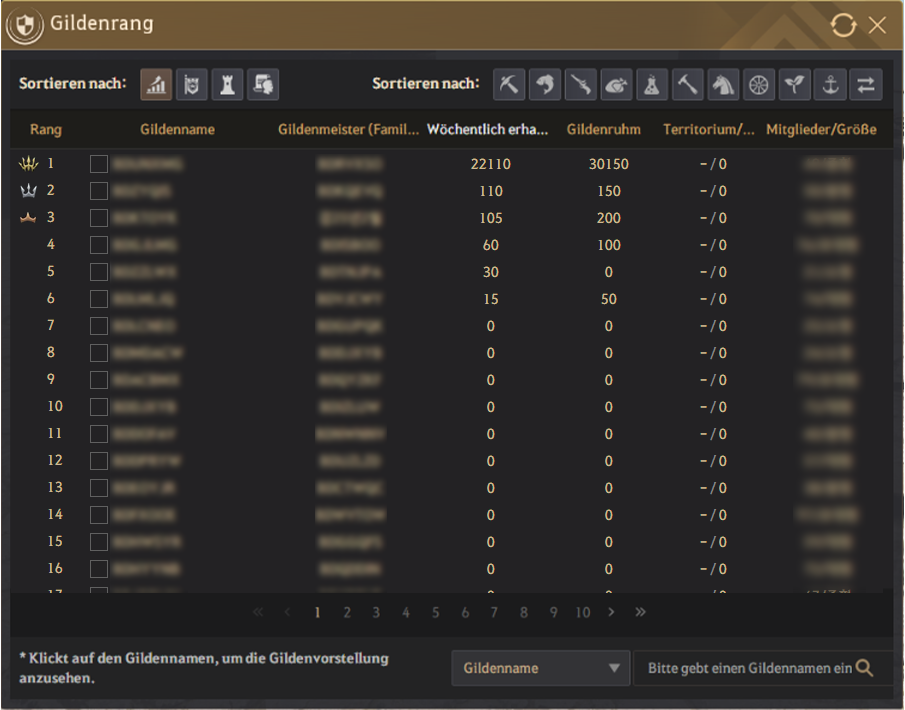The image size is (905, 710).
Task: Click current page number 1
Action: click(317, 612)
